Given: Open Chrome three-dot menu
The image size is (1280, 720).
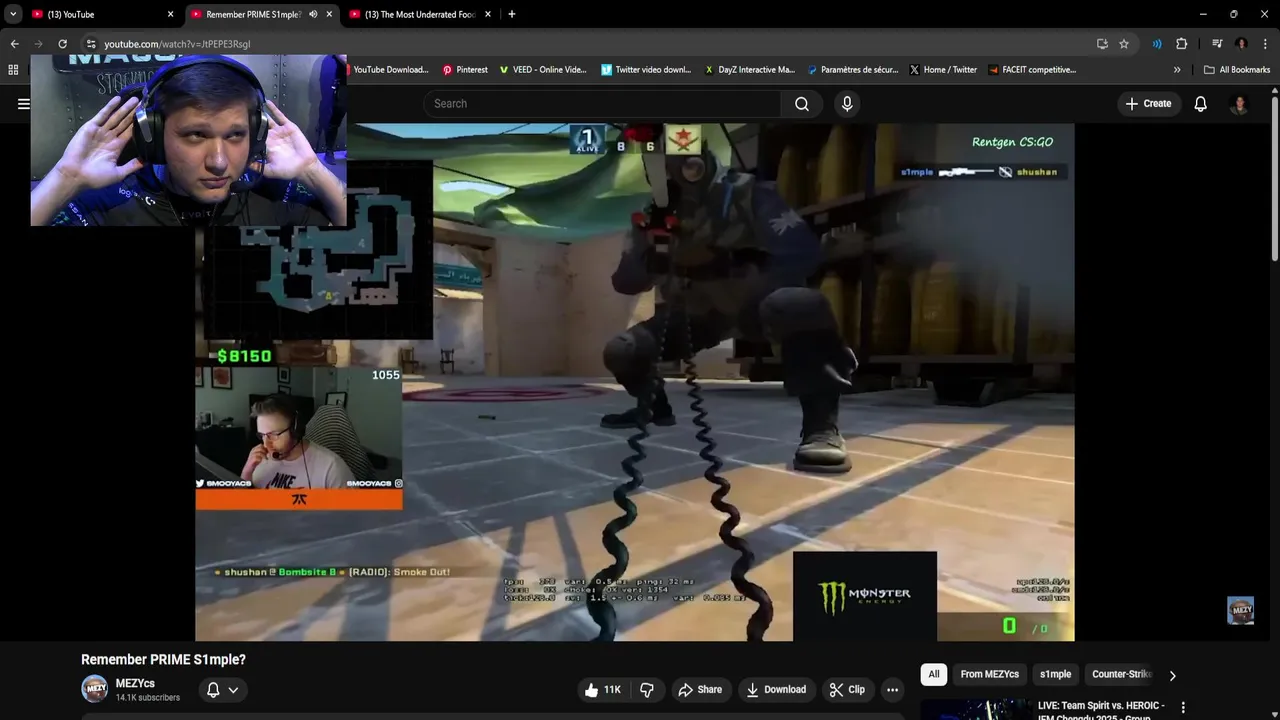Looking at the screenshot, I should click(x=1265, y=44).
